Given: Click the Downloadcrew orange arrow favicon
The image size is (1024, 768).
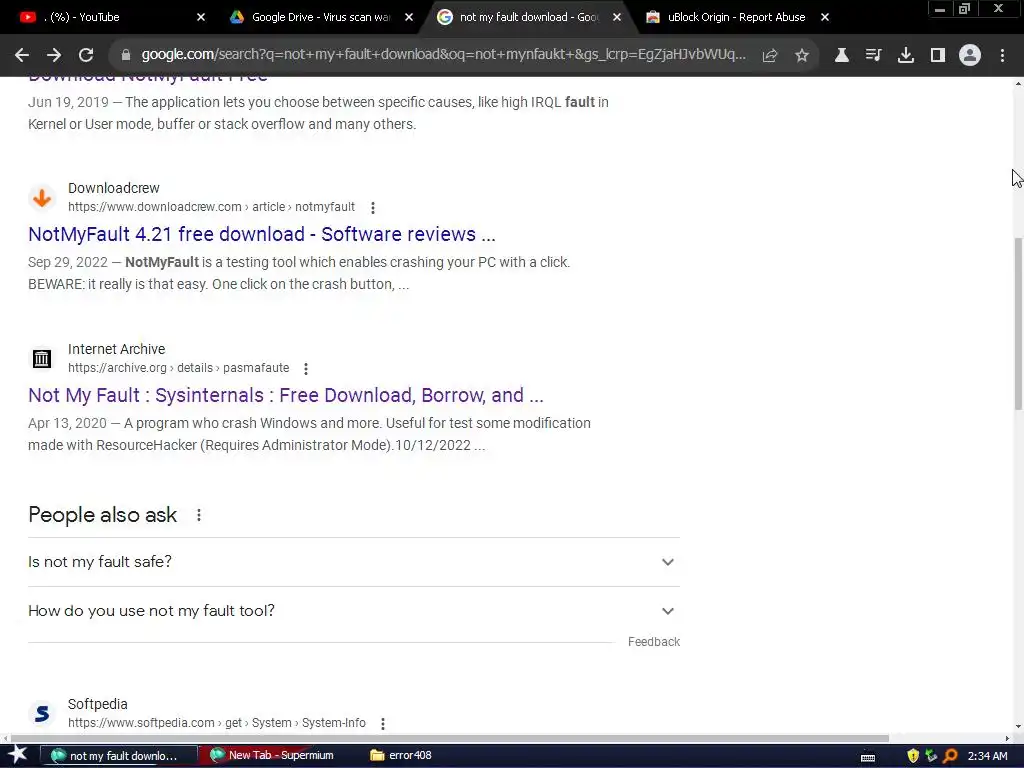Looking at the screenshot, I should tap(42, 197).
